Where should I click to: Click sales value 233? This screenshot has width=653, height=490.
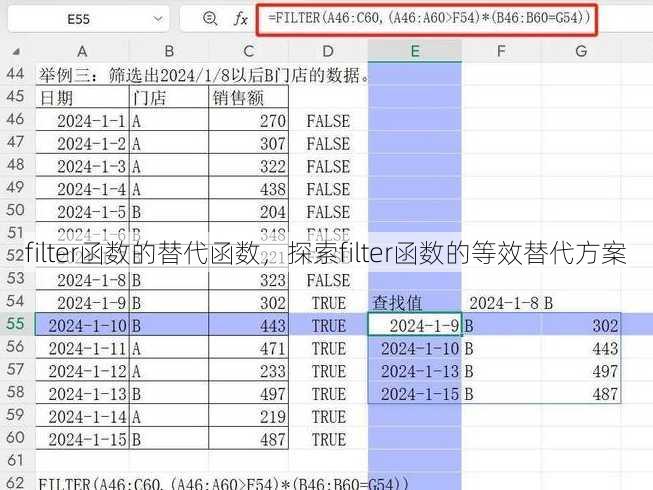click(249, 371)
